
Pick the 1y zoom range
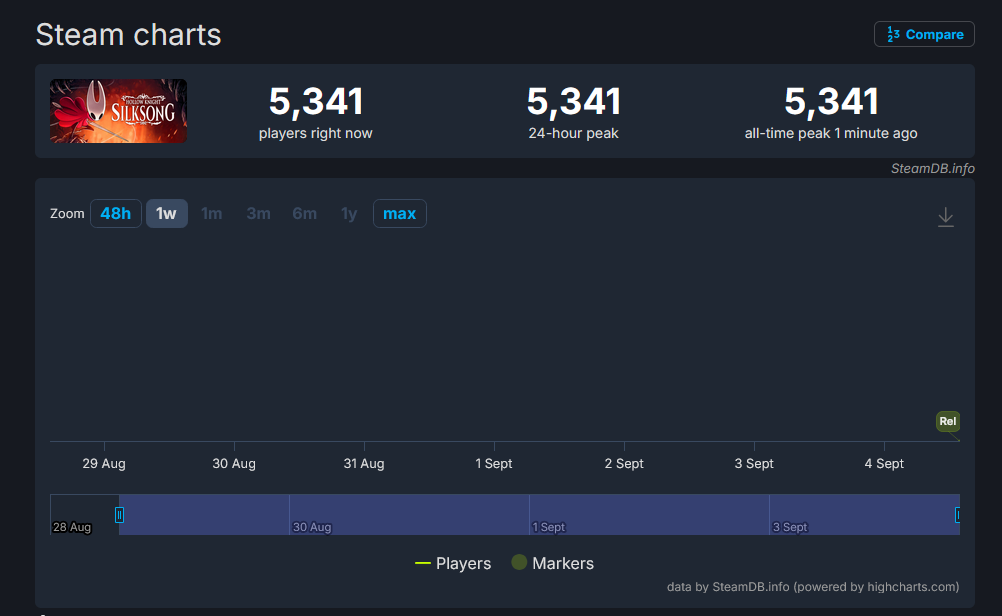pyautogui.click(x=349, y=213)
